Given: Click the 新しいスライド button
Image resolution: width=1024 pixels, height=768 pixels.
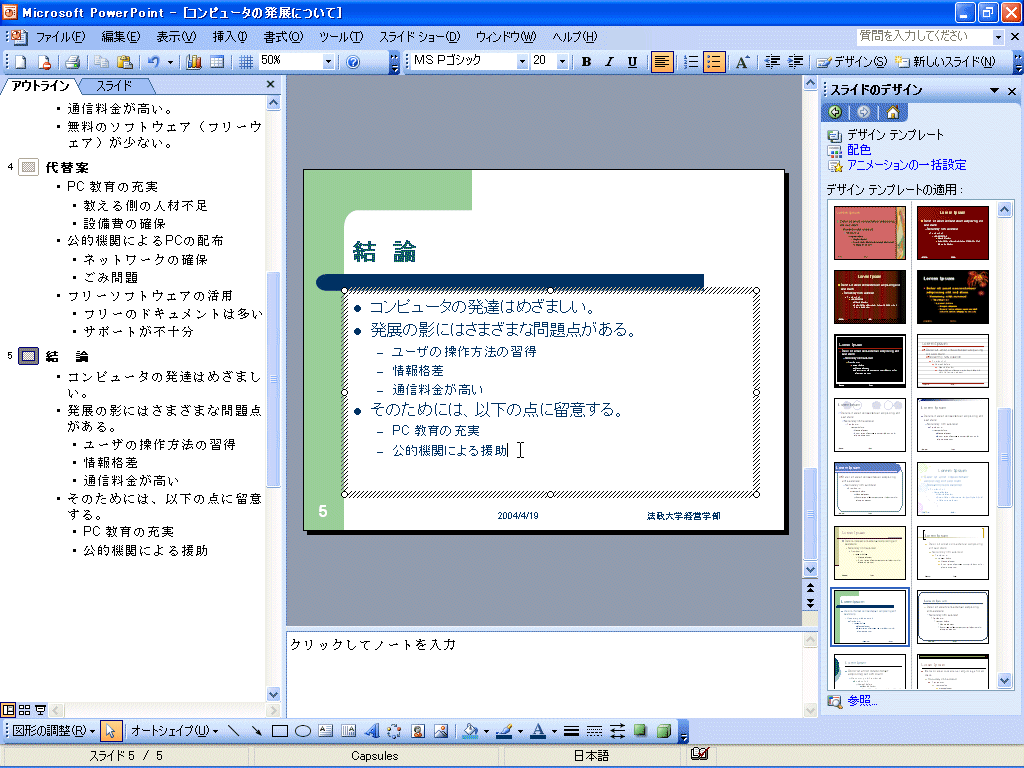Looking at the screenshot, I should coord(945,62).
